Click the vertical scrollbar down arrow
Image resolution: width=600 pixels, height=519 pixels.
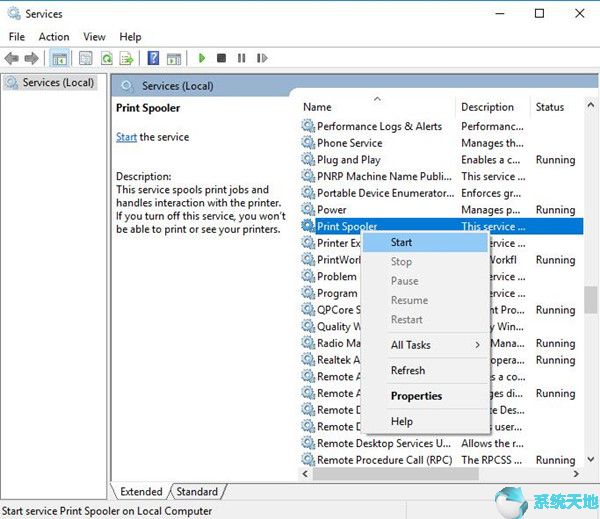pyautogui.click(x=590, y=459)
